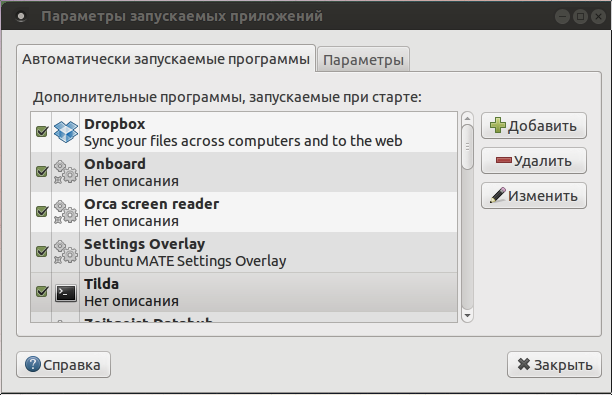Select the Dropbox entry name
The image size is (612, 395).
[x=115, y=124]
